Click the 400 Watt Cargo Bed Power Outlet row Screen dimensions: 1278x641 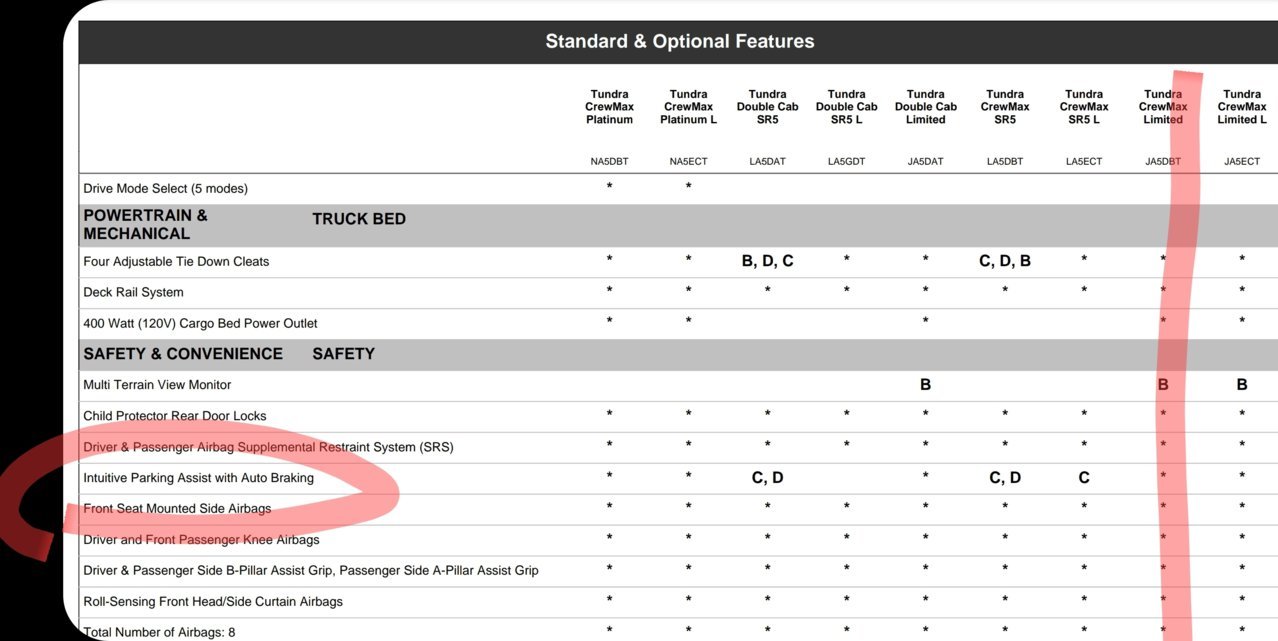(679, 323)
